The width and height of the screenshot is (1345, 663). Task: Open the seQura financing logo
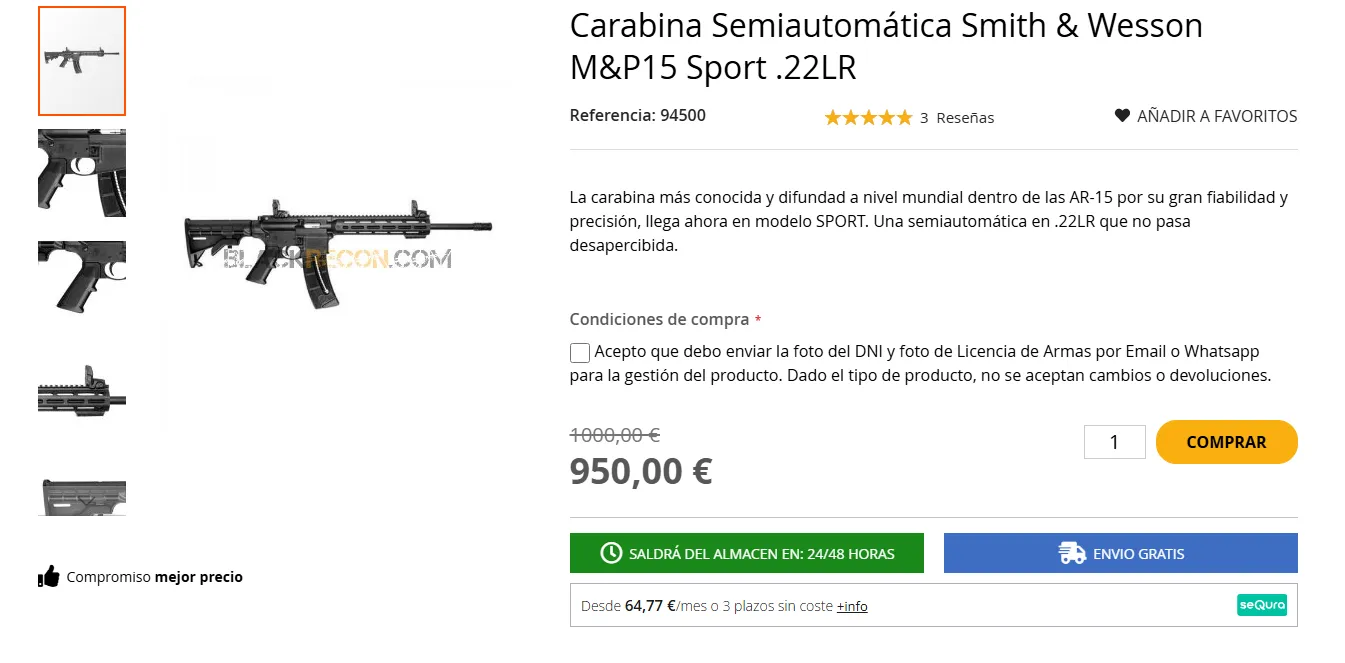tap(1261, 605)
